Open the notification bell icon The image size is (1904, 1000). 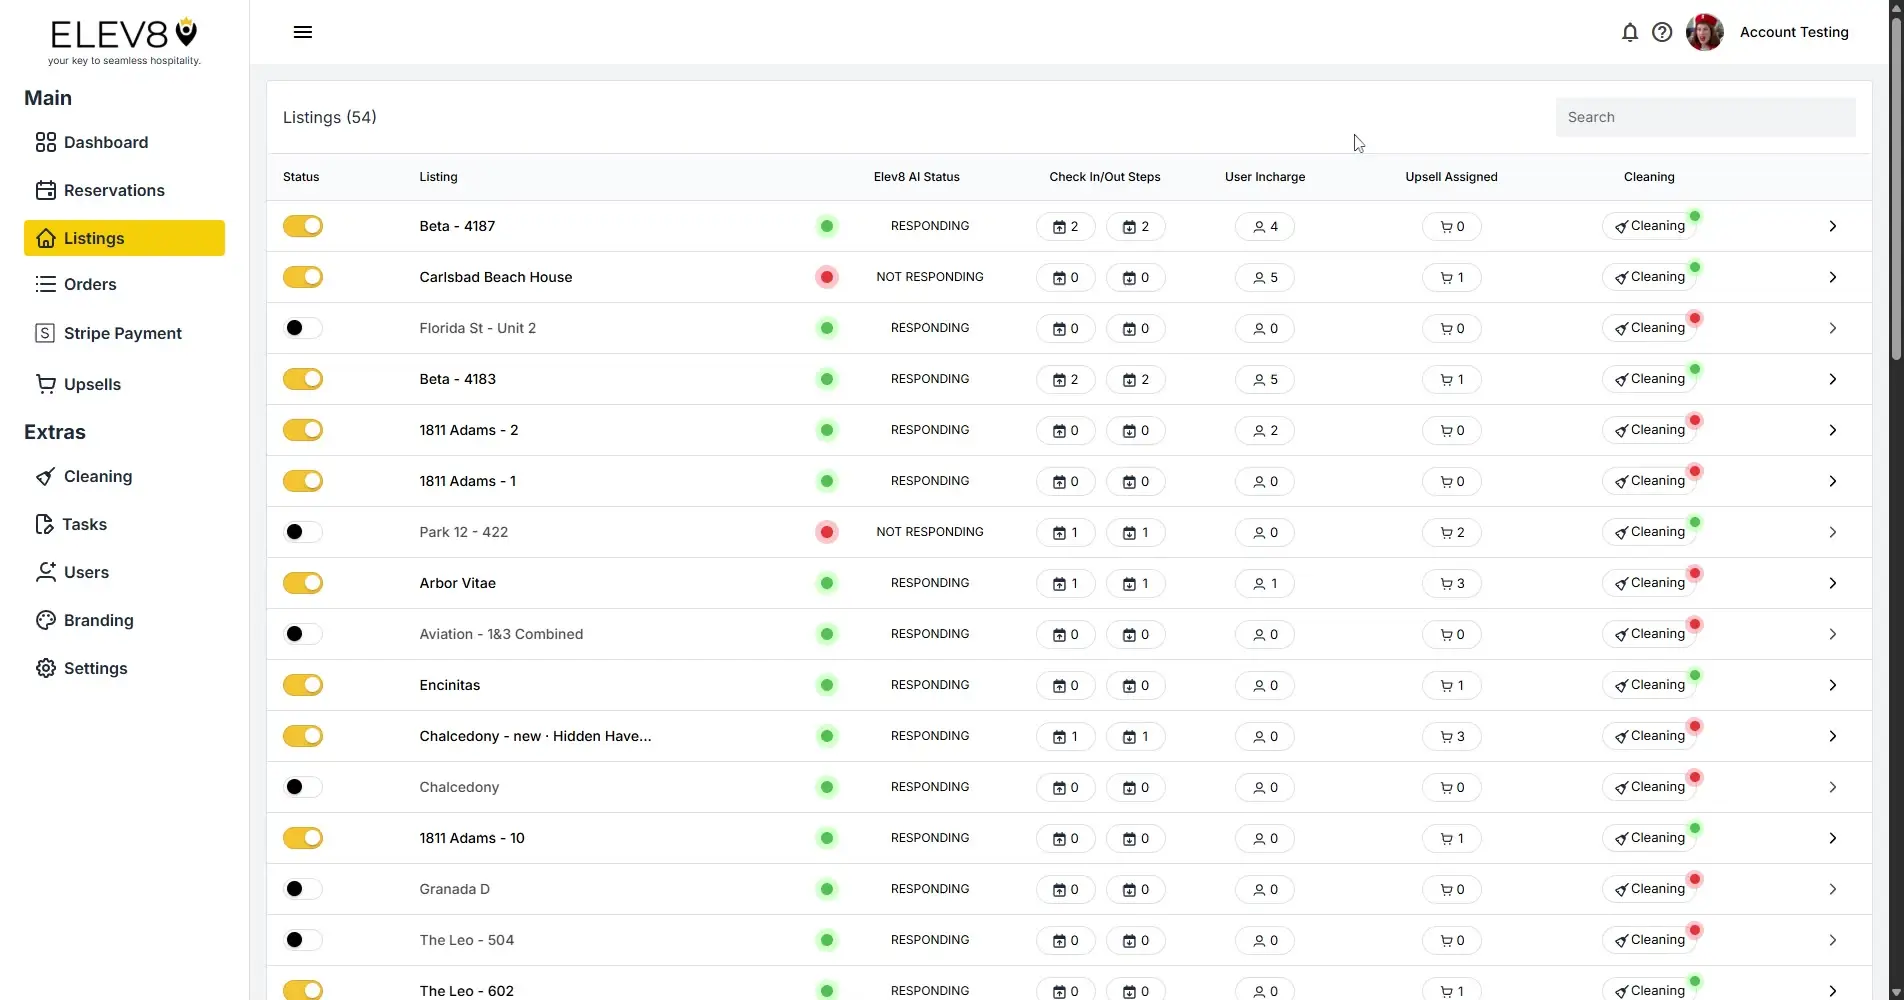pos(1629,32)
